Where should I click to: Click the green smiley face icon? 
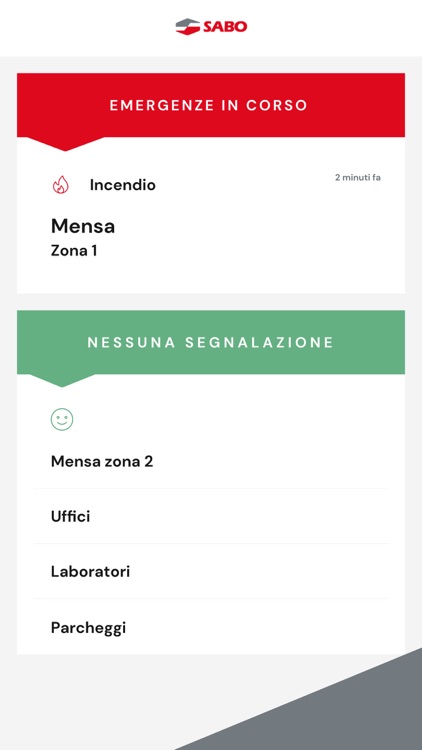pos(62,419)
